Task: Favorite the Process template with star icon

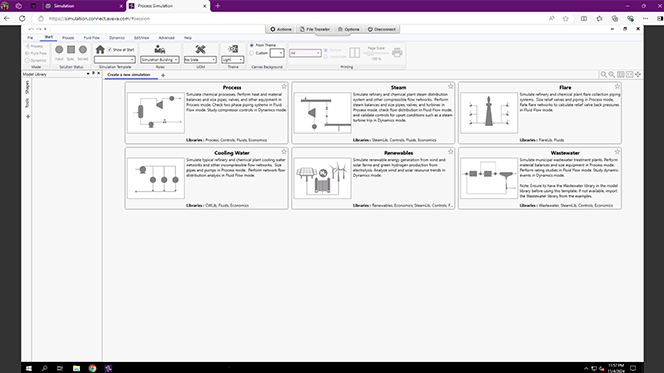Action: coord(284,86)
